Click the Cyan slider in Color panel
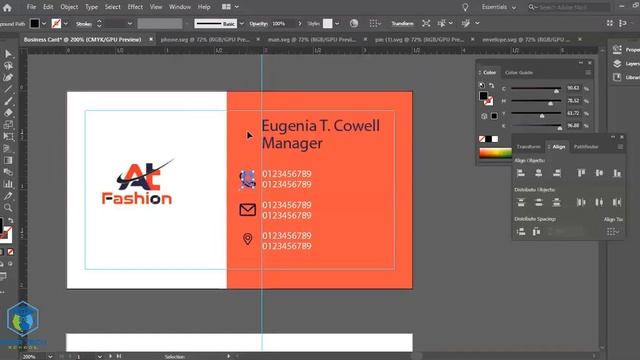Image resolution: width=640 pixels, height=360 pixels. (536, 89)
